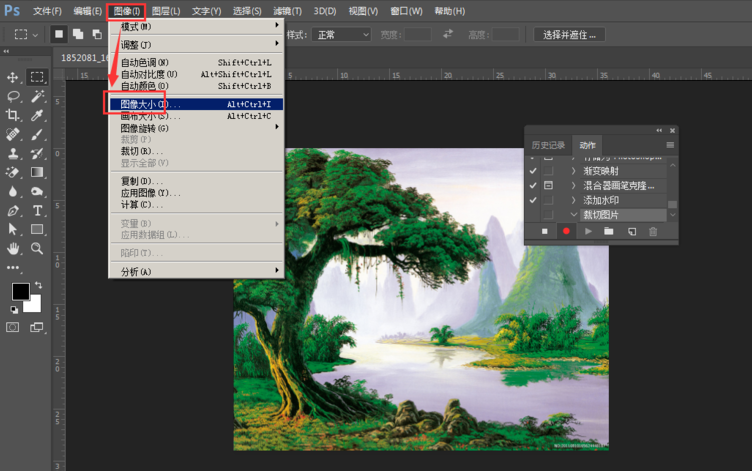The height and width of the screenshot is (471, 752).
Task: Select the Blur tool
Action: tap(13, 191)
